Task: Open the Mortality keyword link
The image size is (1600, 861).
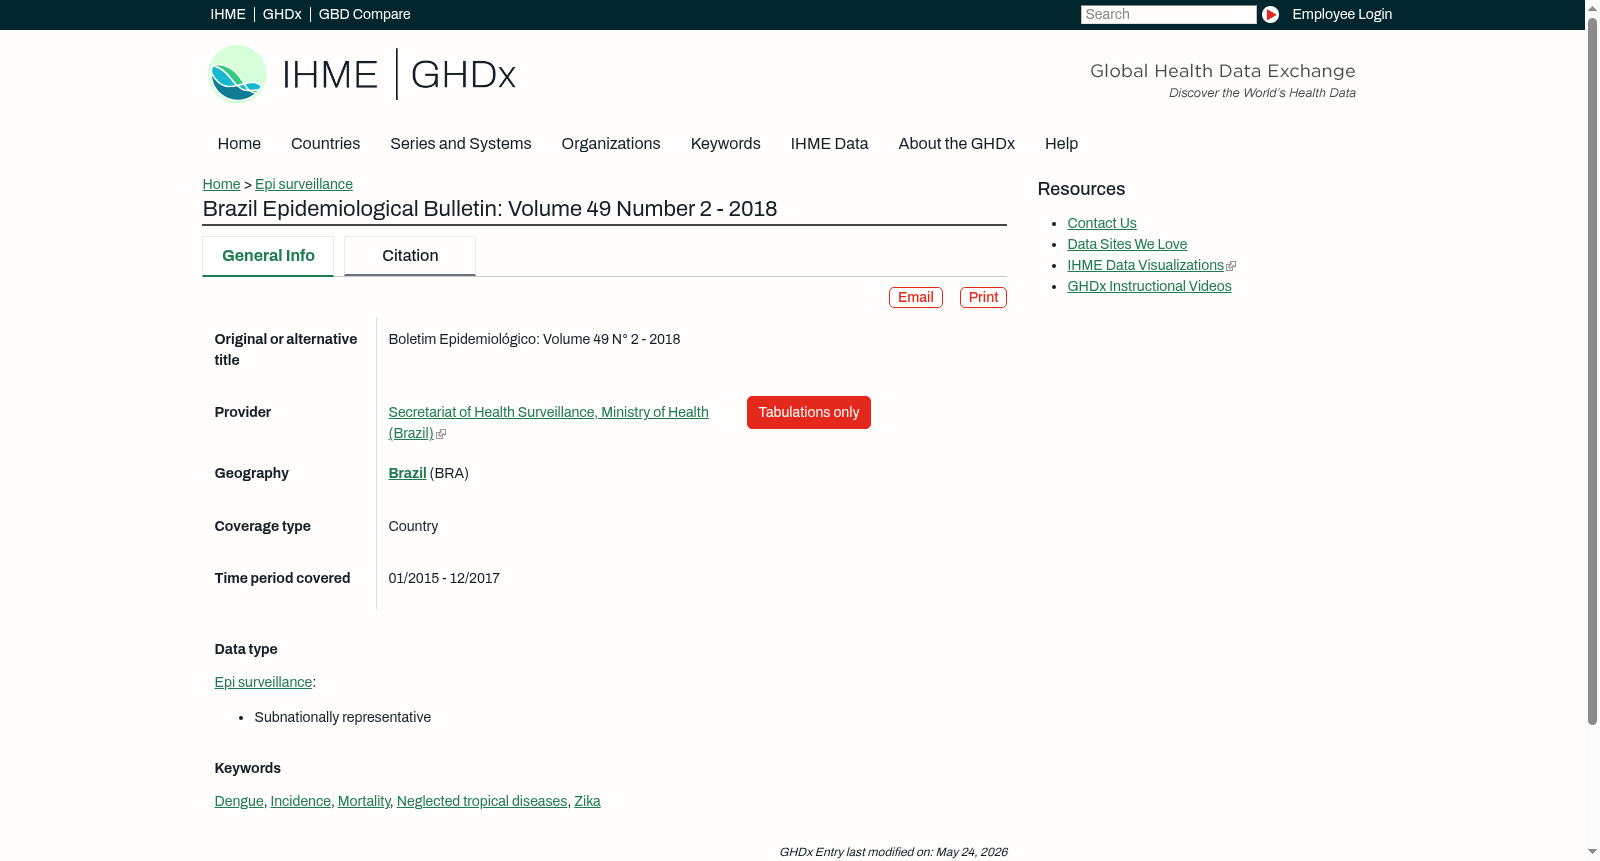Action: (364, 801)
